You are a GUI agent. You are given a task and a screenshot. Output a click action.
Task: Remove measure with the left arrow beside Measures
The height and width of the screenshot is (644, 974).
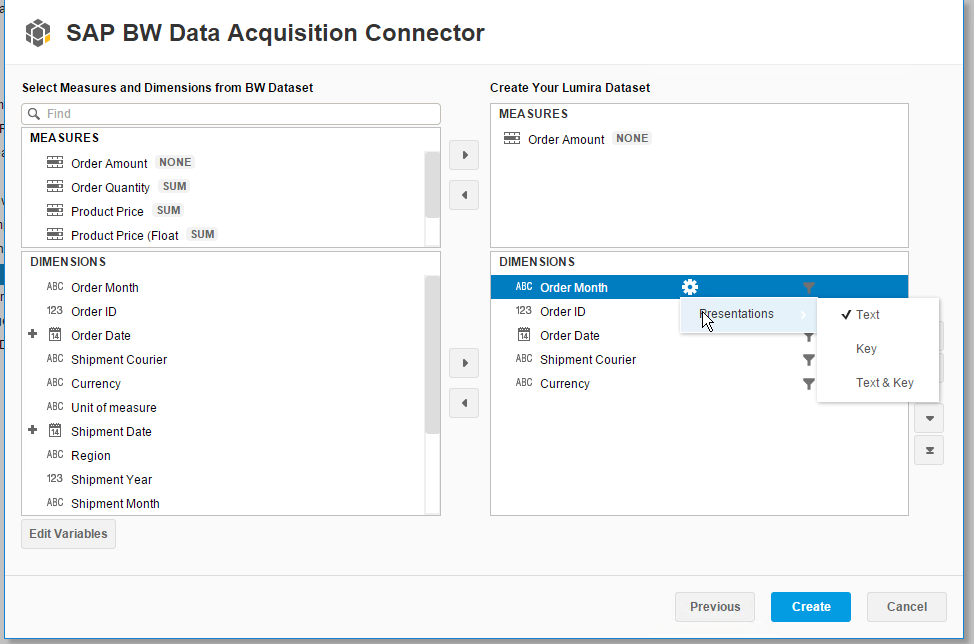(x=464, y=195)
